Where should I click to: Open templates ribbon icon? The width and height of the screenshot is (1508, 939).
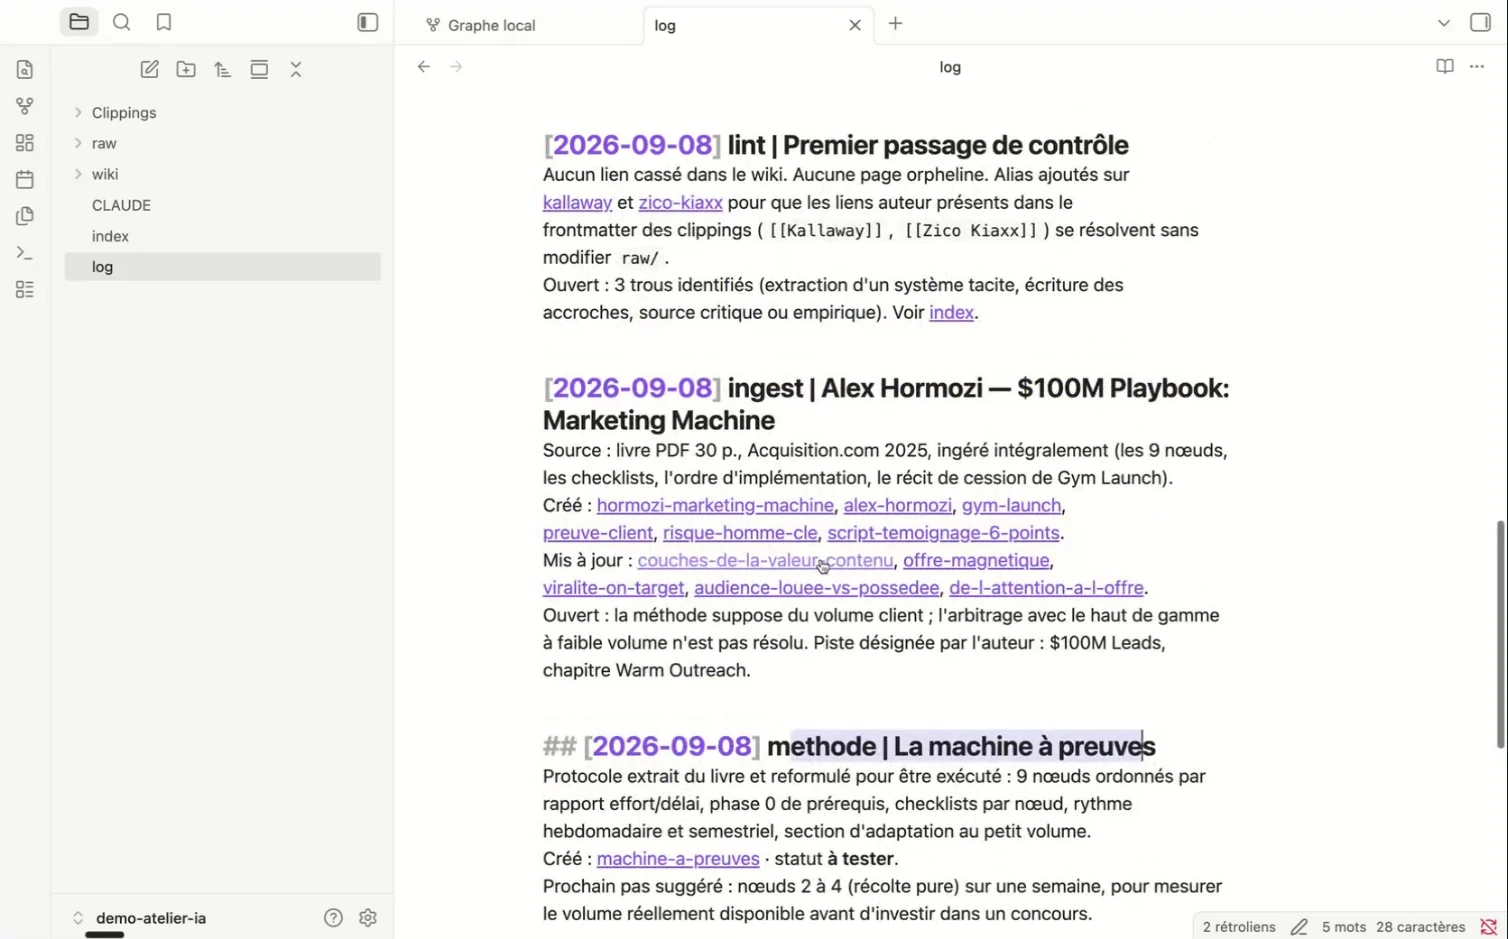click(x=25, y=216)
